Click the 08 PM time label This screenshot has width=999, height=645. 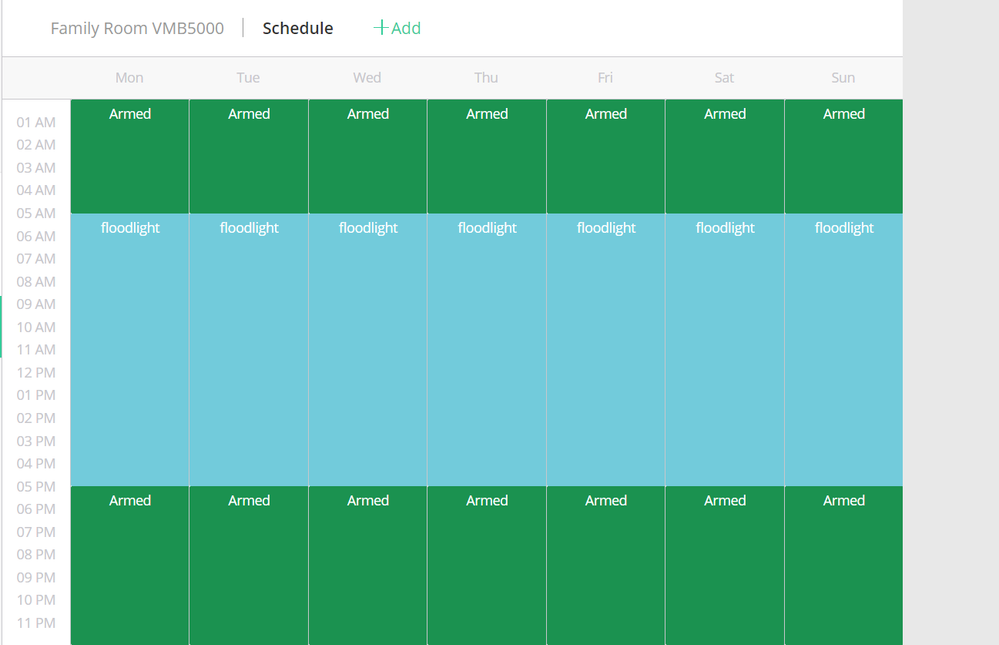[36, 554]
